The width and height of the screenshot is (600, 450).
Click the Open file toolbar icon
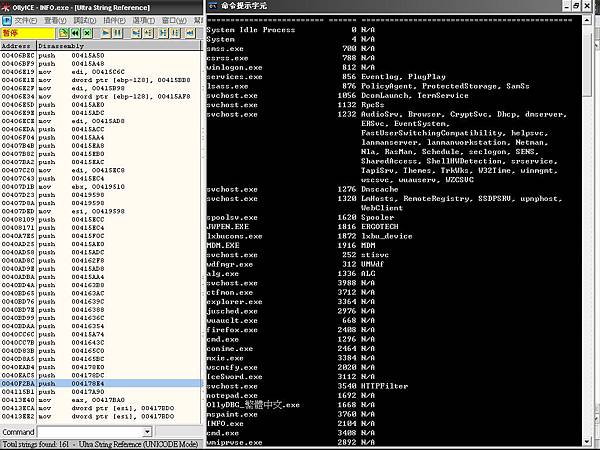click(64, 34)
